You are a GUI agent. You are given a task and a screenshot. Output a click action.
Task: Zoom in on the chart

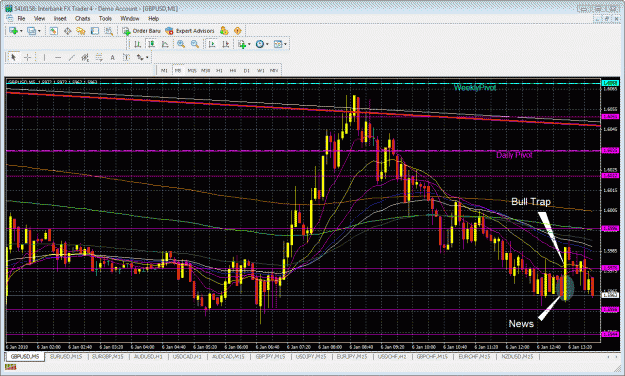coord(181,44)
